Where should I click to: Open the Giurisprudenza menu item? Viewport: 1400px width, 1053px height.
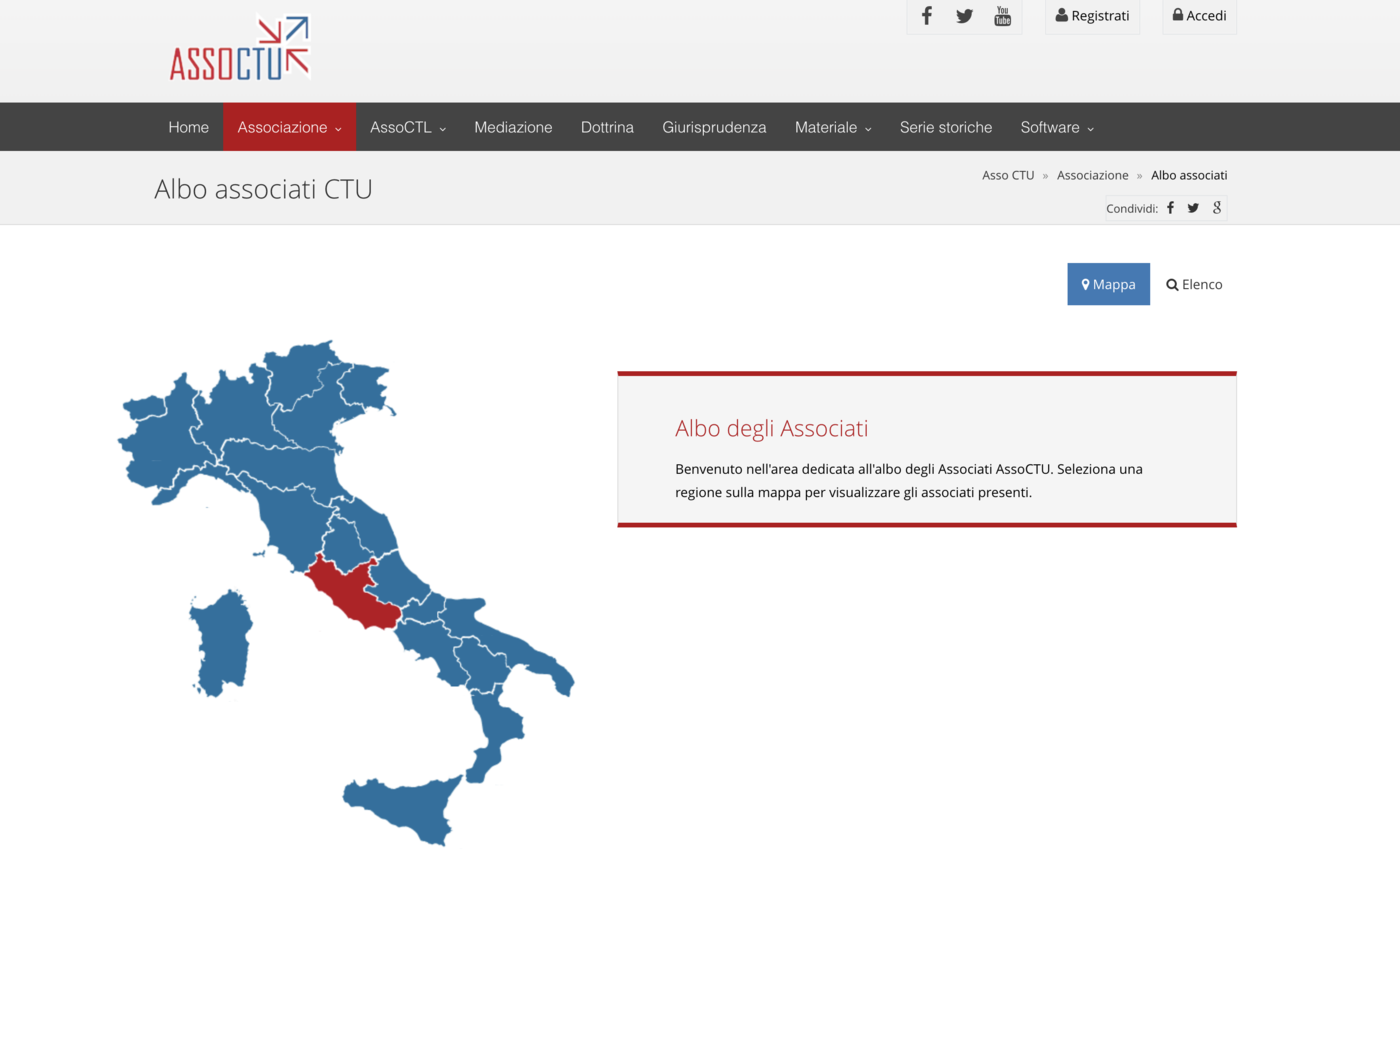click(714, 127)
